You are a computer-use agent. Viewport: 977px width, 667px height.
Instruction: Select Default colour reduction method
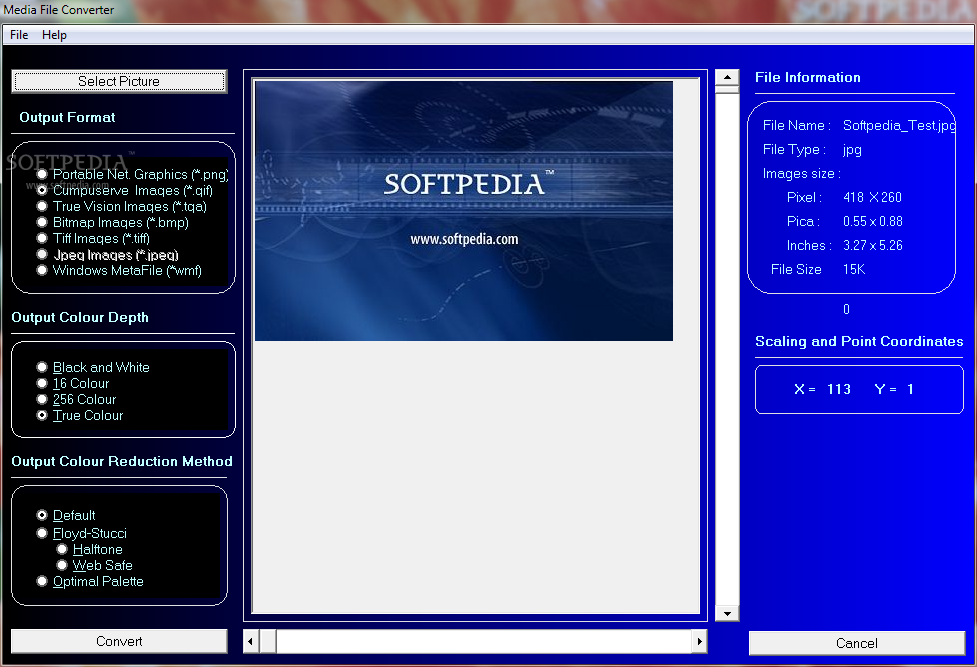coord(66,515)
